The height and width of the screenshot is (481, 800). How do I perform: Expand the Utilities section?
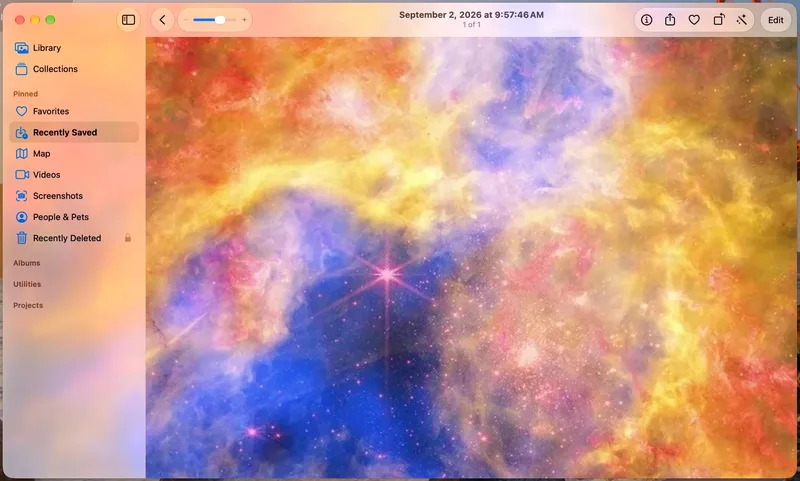coord(27,284)
